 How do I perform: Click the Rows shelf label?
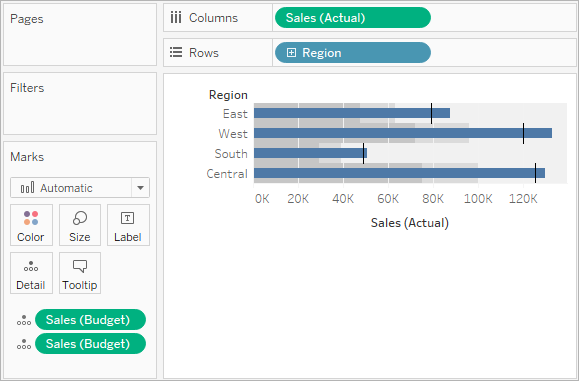tap(204, 53)
